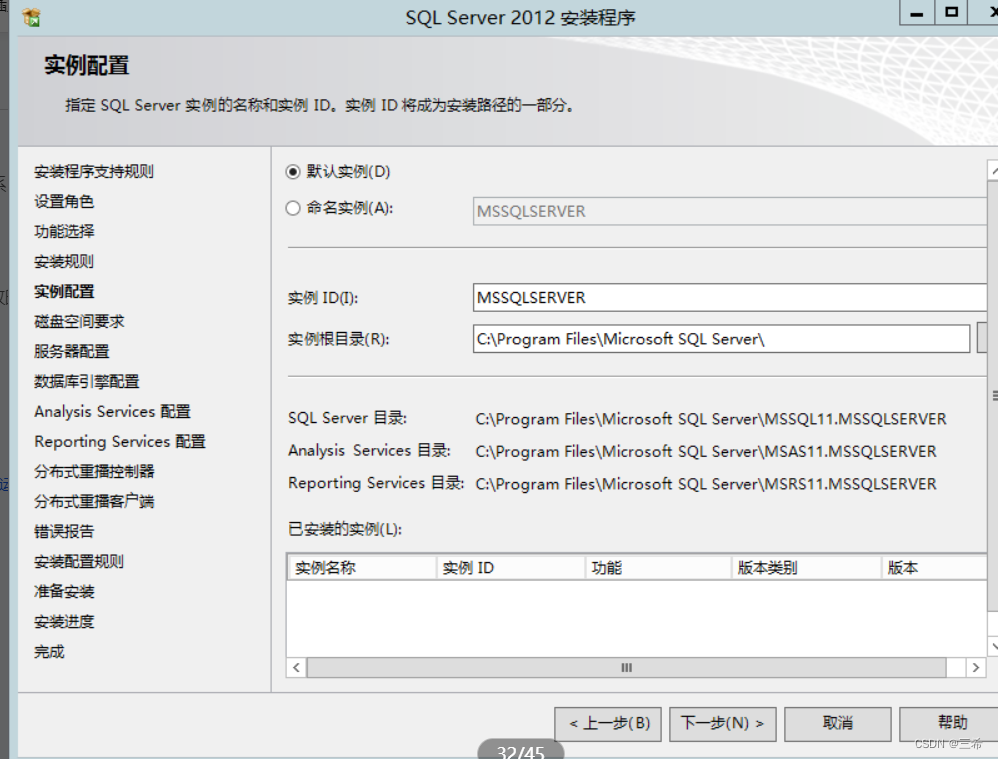Viewport: 998px width, 759px height.
Task: Click the horizontal scrollbar left arrow
Action: (x=296, y=667)
